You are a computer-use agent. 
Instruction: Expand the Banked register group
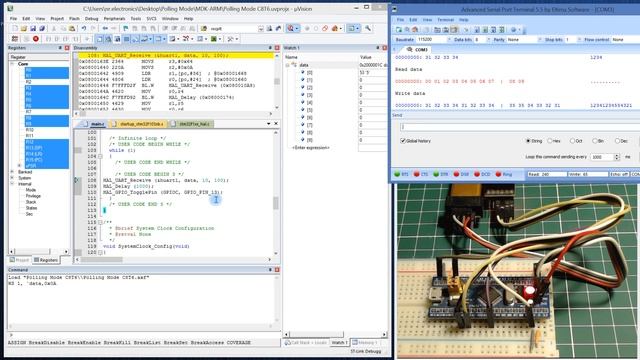12,172
